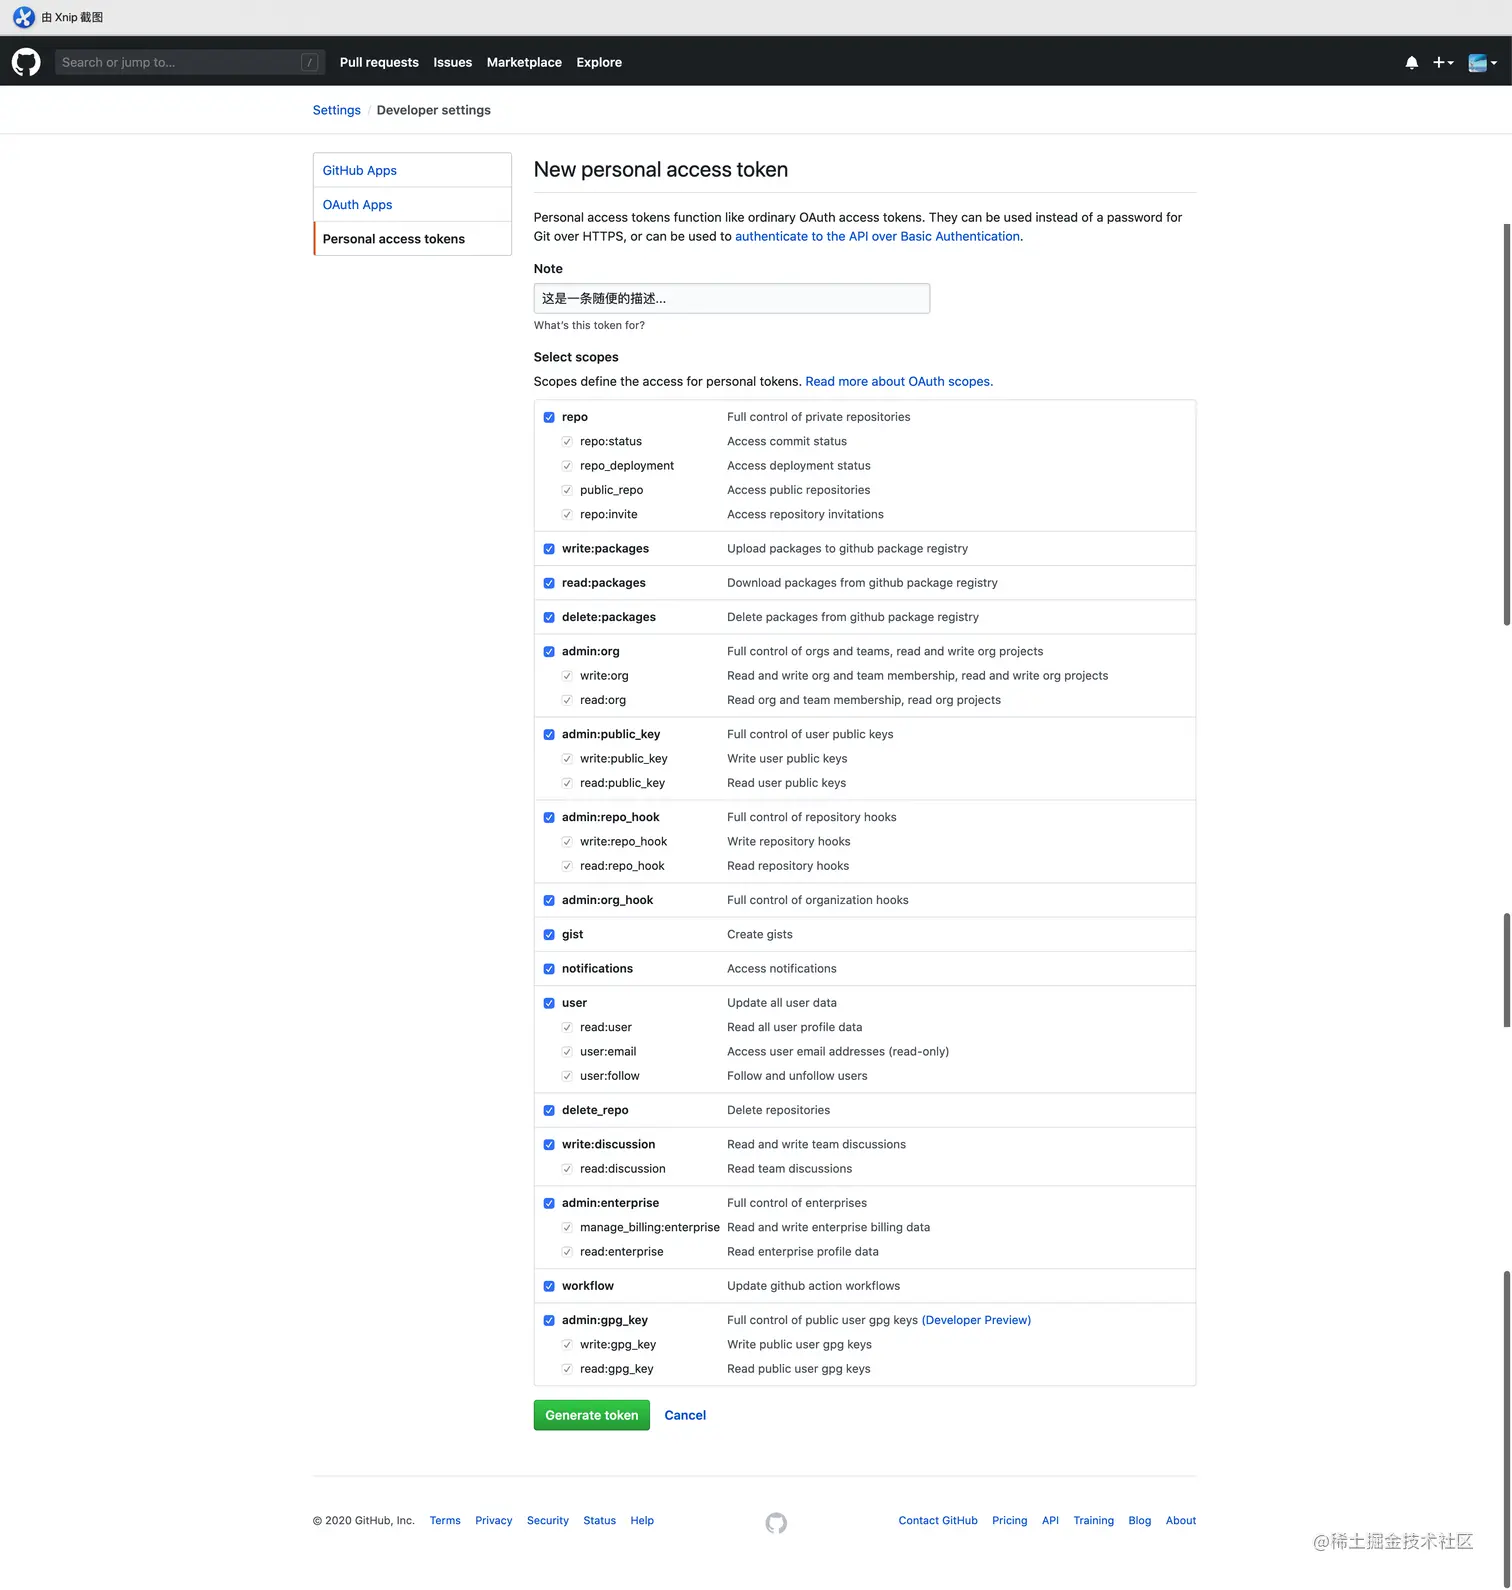This screenshot has width=1512, height=1590.
Task: Open Pull requests in top navigation
Action: coord(379,62)
